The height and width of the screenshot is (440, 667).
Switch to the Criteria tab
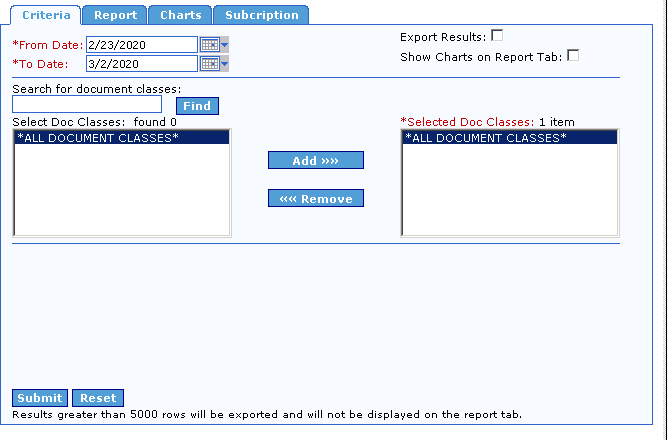click(x=46, y=15)
